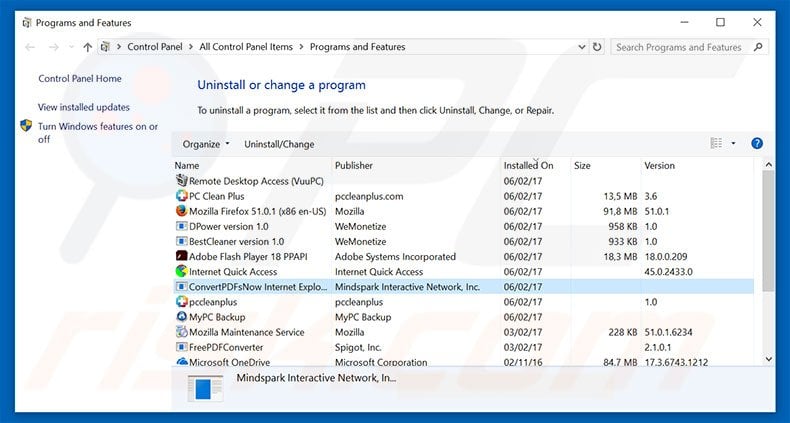Click the shield icon beside Windows features
790x423 pixels.
tap(26, 125)
